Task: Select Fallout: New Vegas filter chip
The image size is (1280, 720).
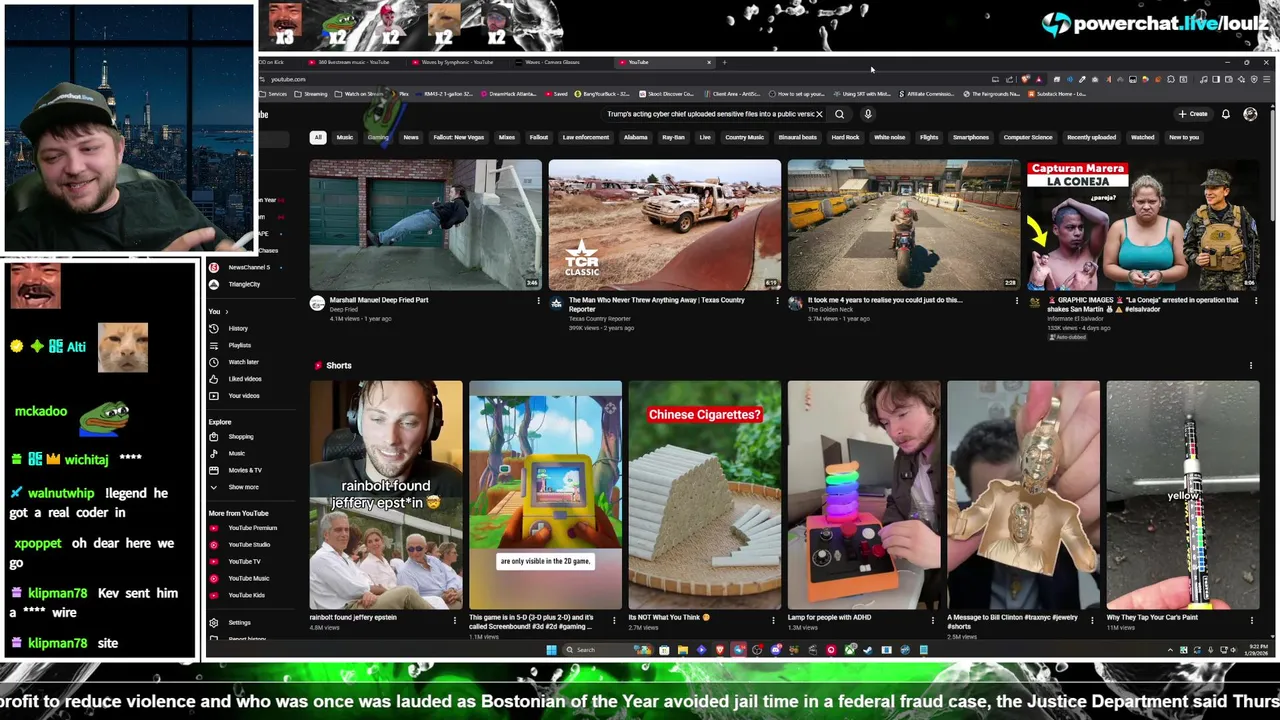Action: [x=459, y=137]
